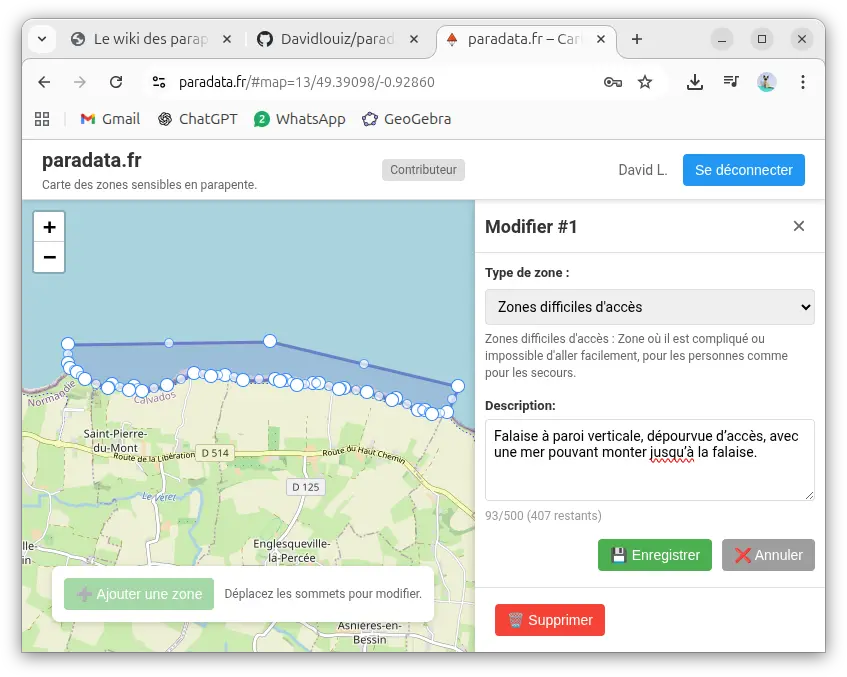Select the polygon's top-left corner vertex
Image resolution: width=847 pixels, height=677 pixels.
(x=68, y=344)
